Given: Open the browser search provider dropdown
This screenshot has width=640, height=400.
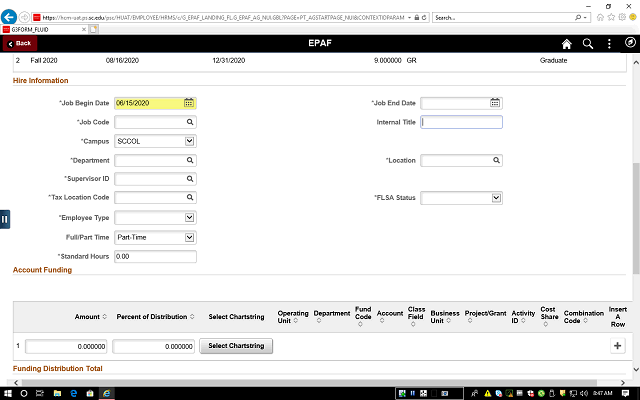Looking at the screenshot, I should point(585,18).
